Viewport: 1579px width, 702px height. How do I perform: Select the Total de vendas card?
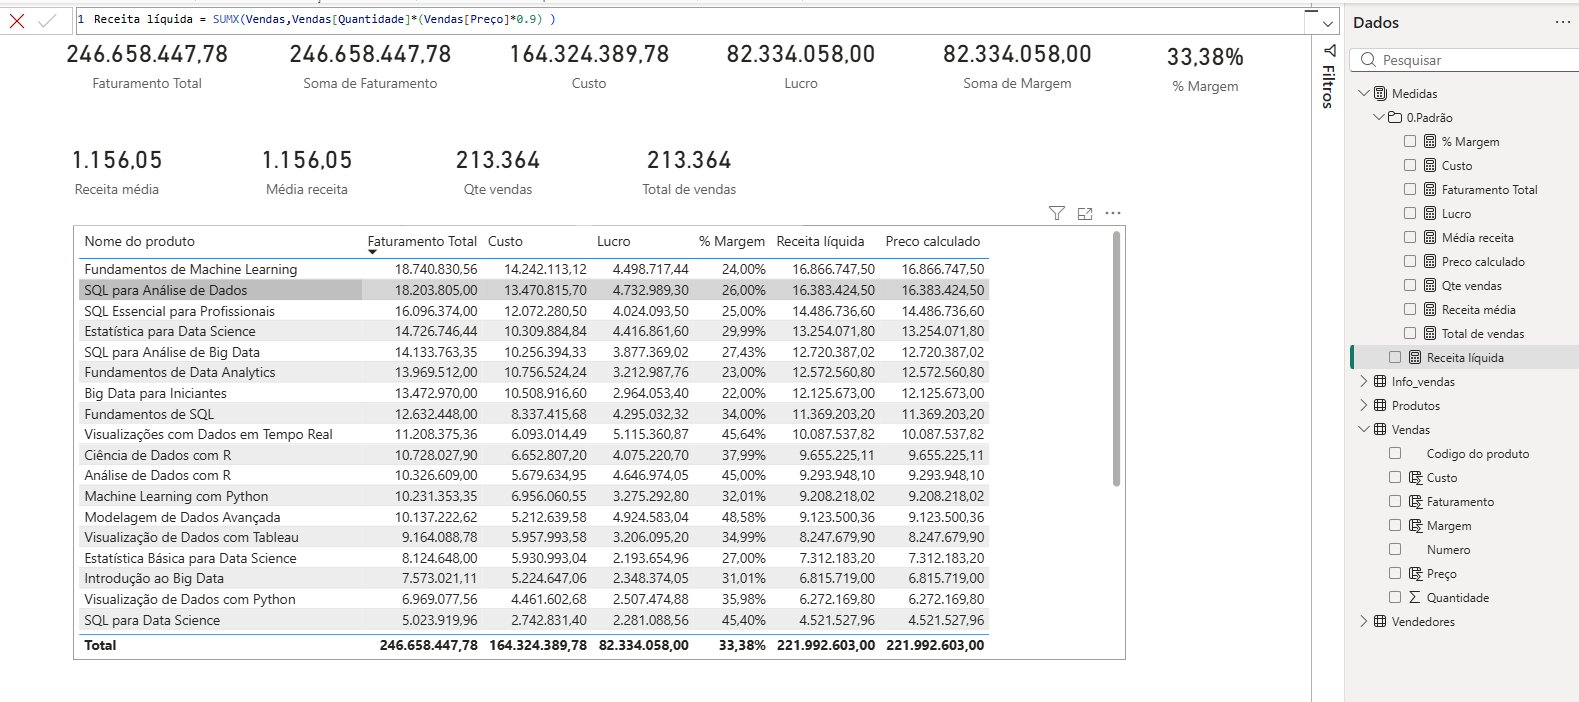689,172
